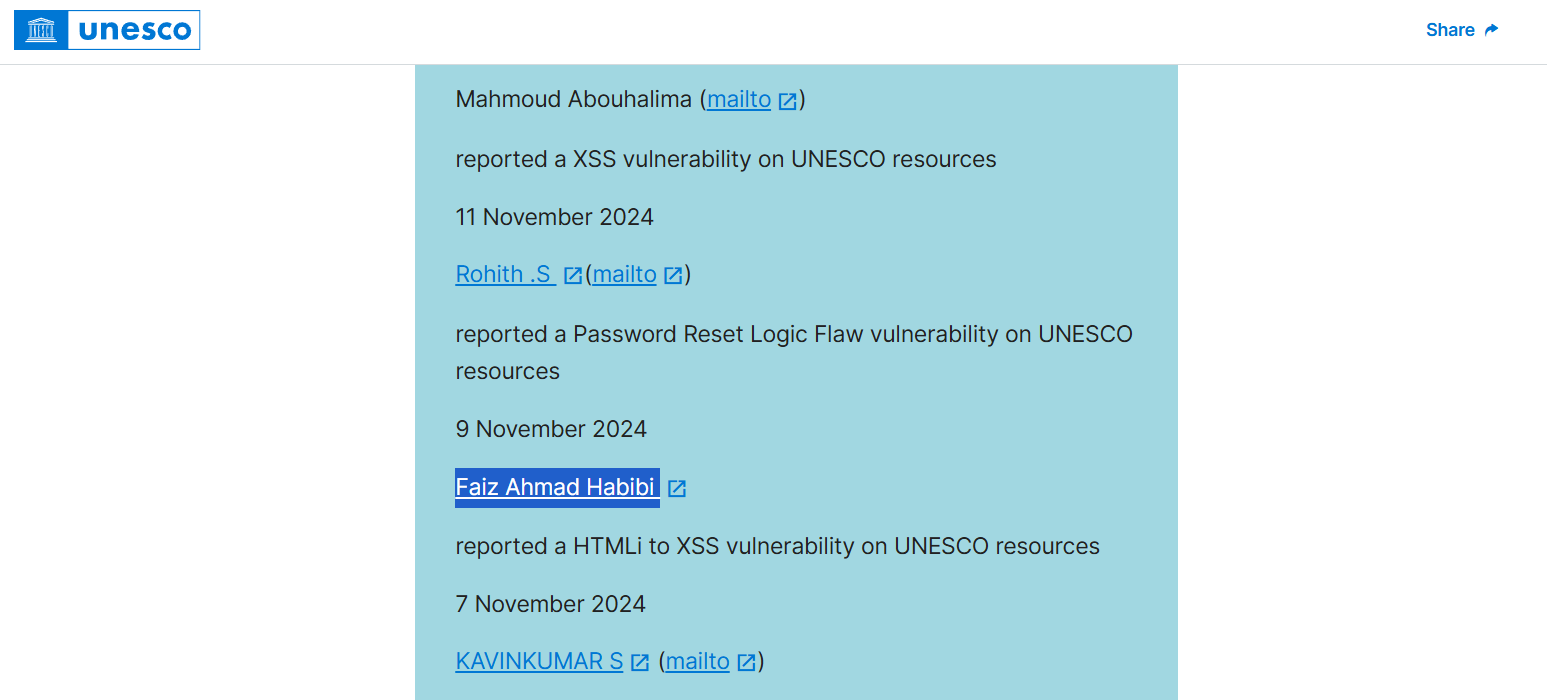Image resolution: width=1547 pixels, height=700 pixels.
Task: Click the 9 November 2024 date text
Action: pos(551,429)
